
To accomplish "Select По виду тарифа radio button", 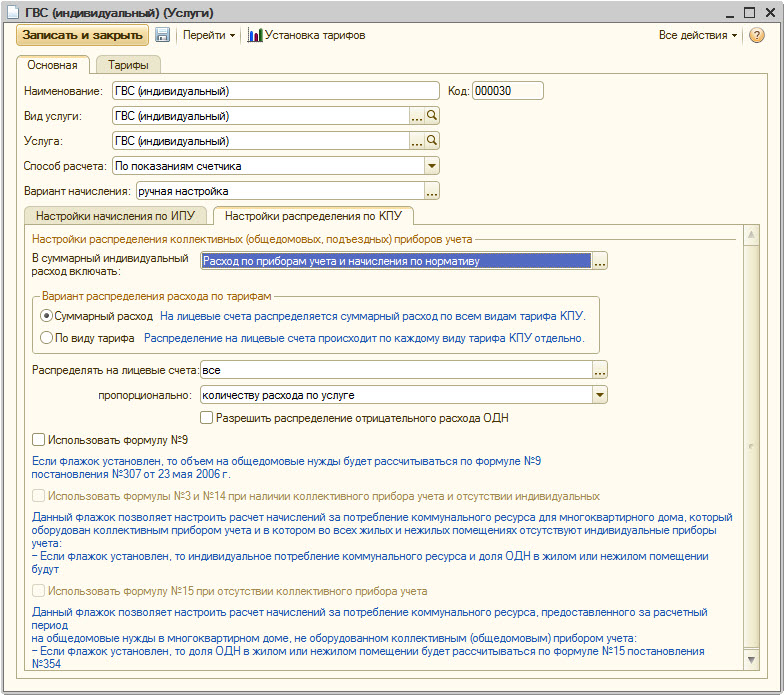I will click(46, 338).
